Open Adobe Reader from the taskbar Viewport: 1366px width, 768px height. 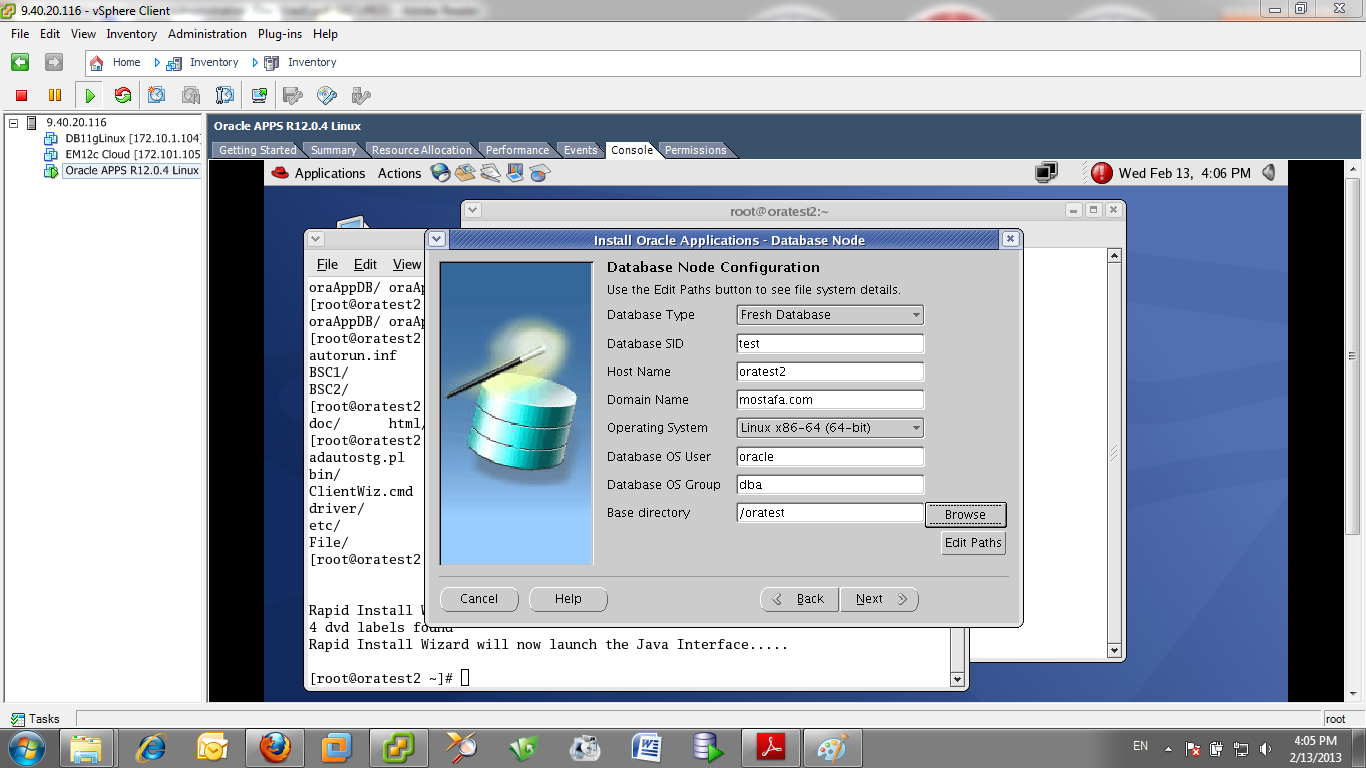771,747
